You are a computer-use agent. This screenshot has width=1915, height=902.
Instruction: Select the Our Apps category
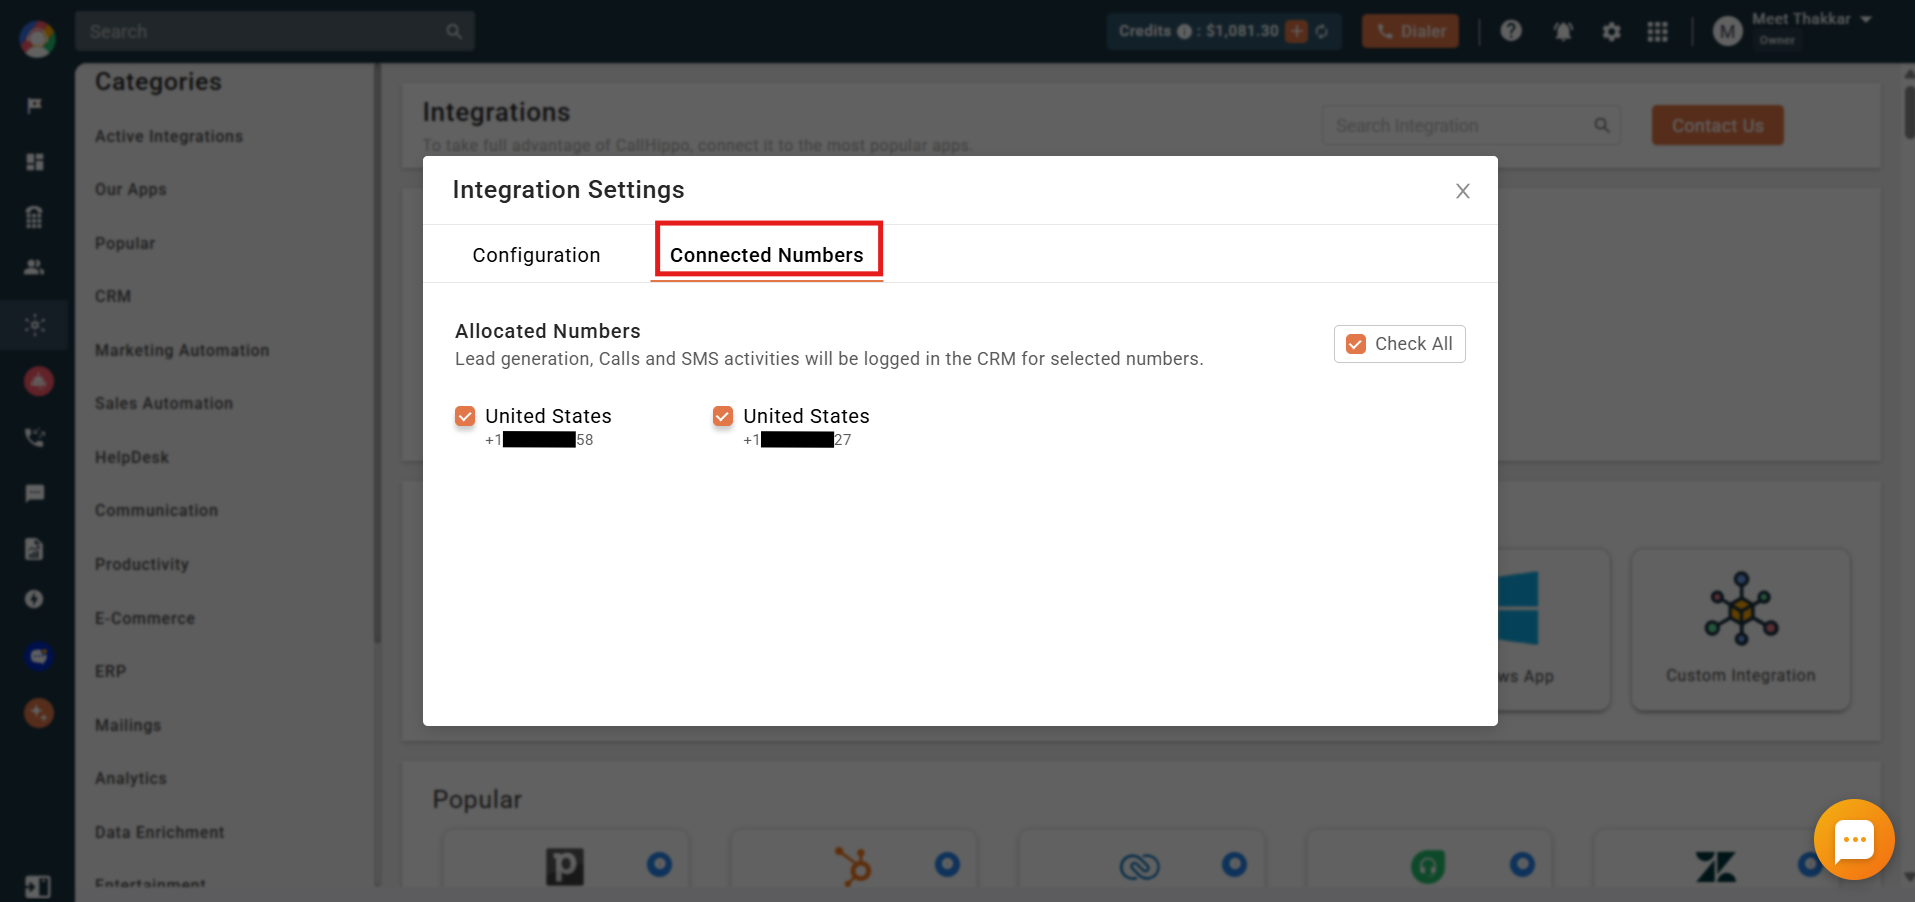click(131, 189)
